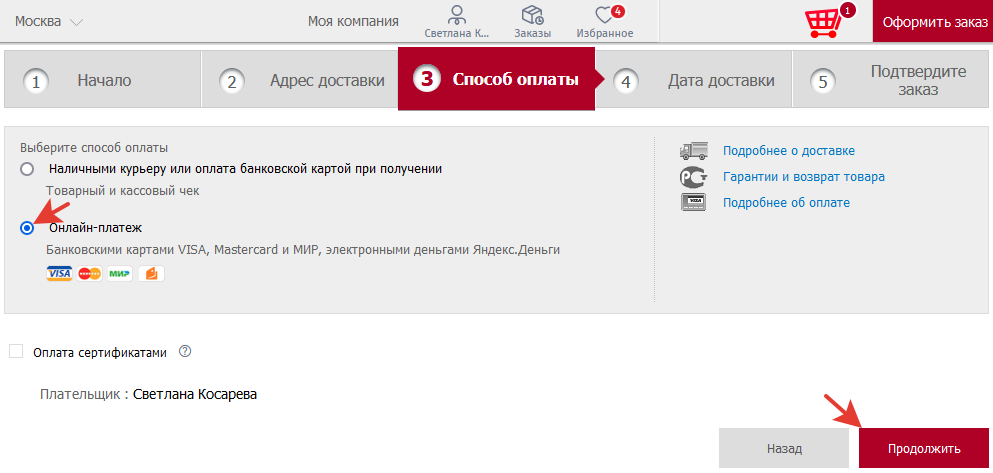Viewport: 993px width, 473px height.
Task: Click the delivery truck icon
Action: click(x=693, y=151)
